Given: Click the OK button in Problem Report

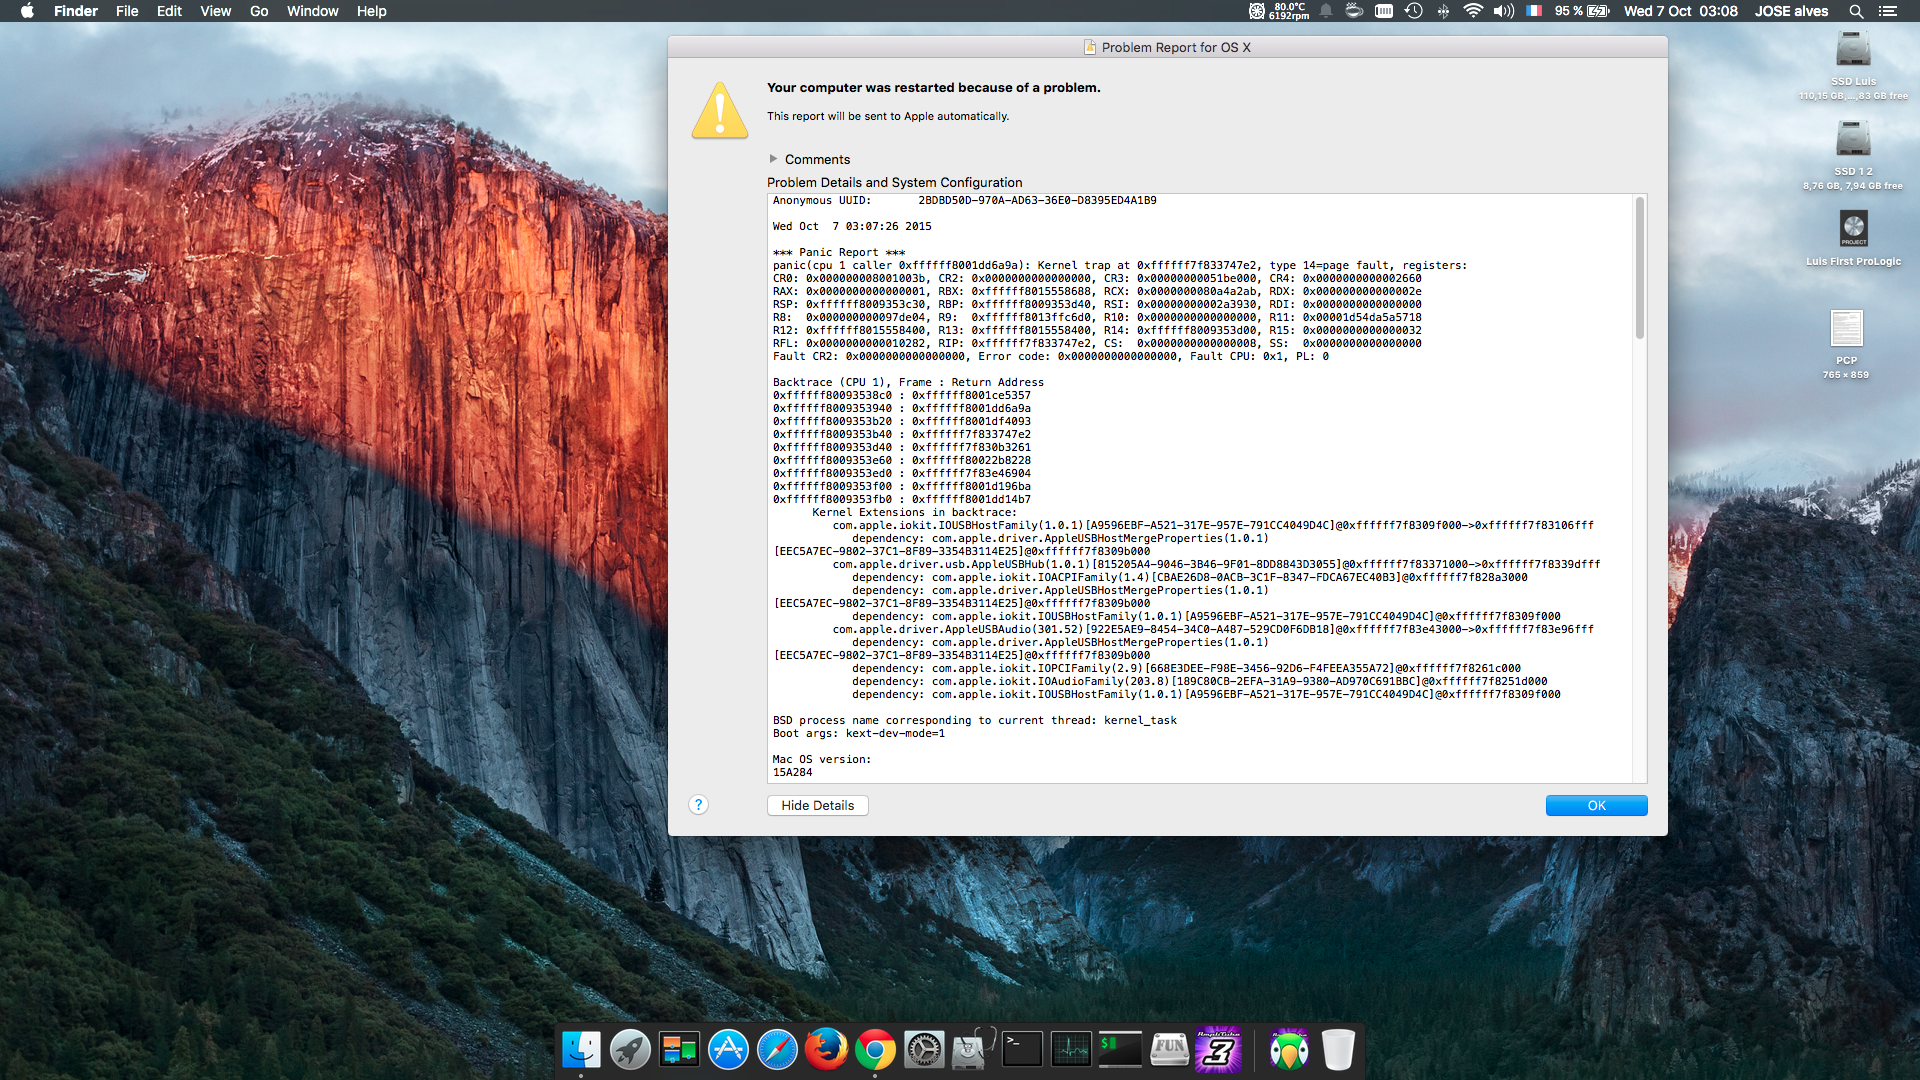Looking at the screenshot, I should tap(1596, 805).
